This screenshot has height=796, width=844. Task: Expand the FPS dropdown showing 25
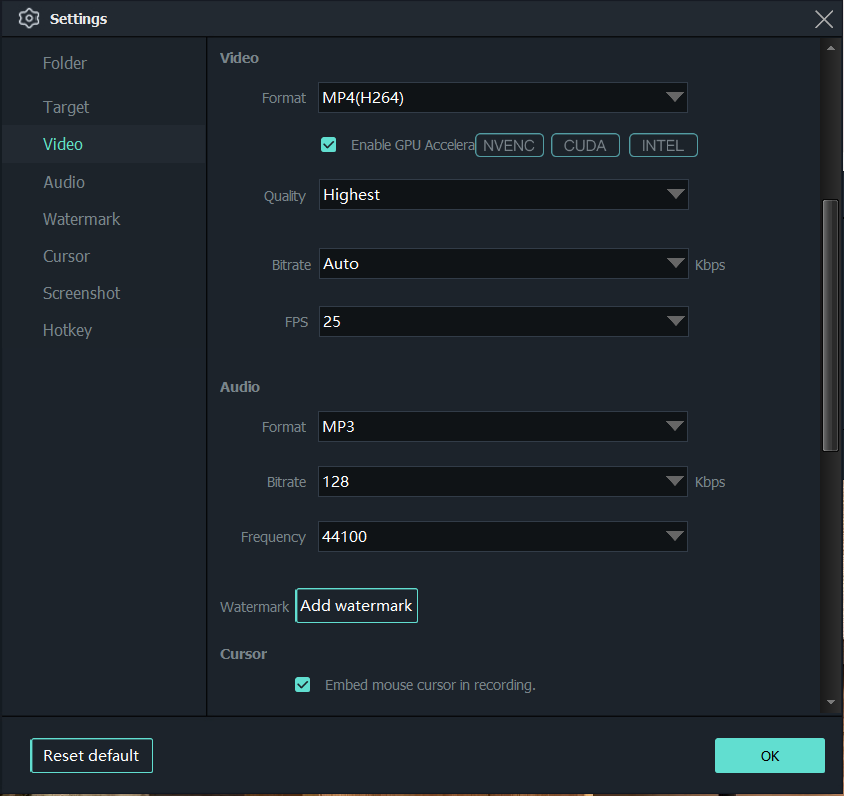503,321
